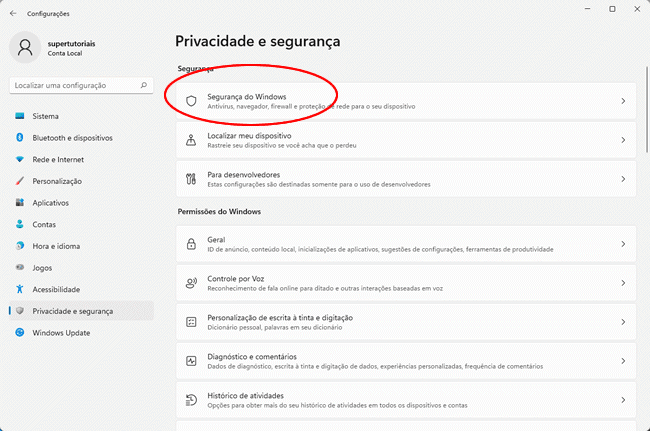Minimize the Configurações window
This screenshot has height=431, width=650.
[x=587, y=9]
